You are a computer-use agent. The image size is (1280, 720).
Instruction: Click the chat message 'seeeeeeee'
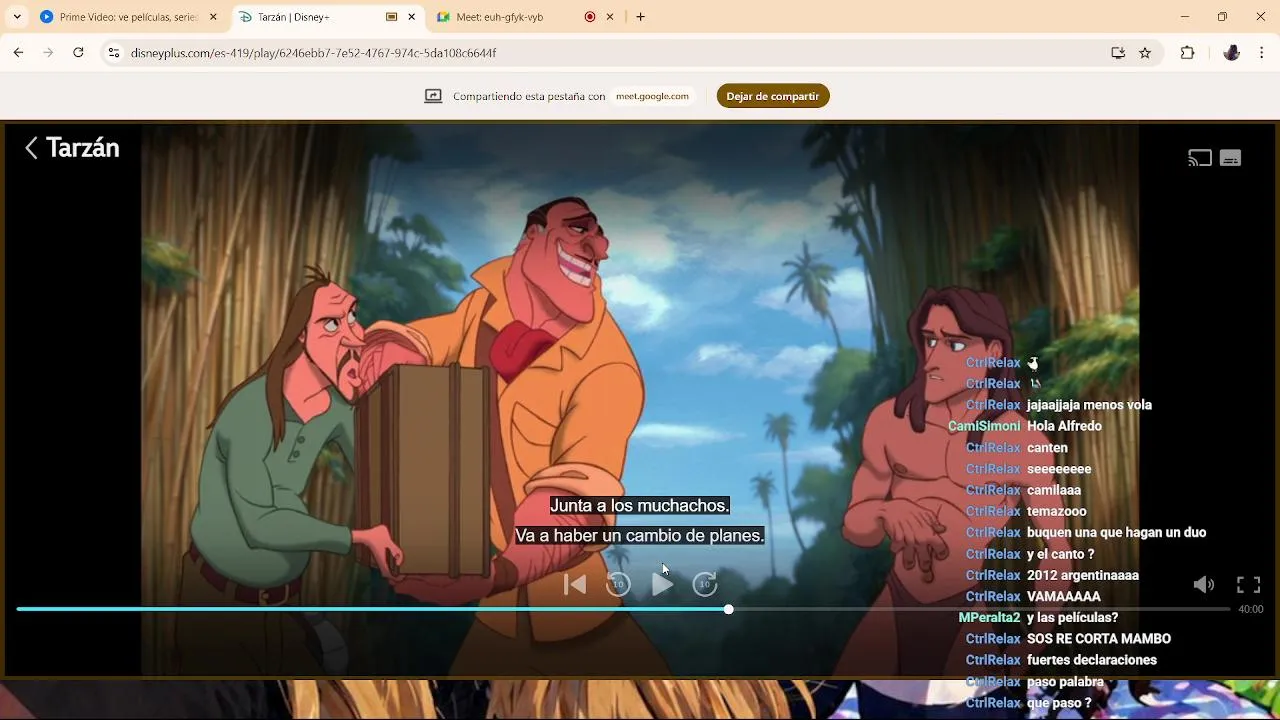[x=1059, y=469]
